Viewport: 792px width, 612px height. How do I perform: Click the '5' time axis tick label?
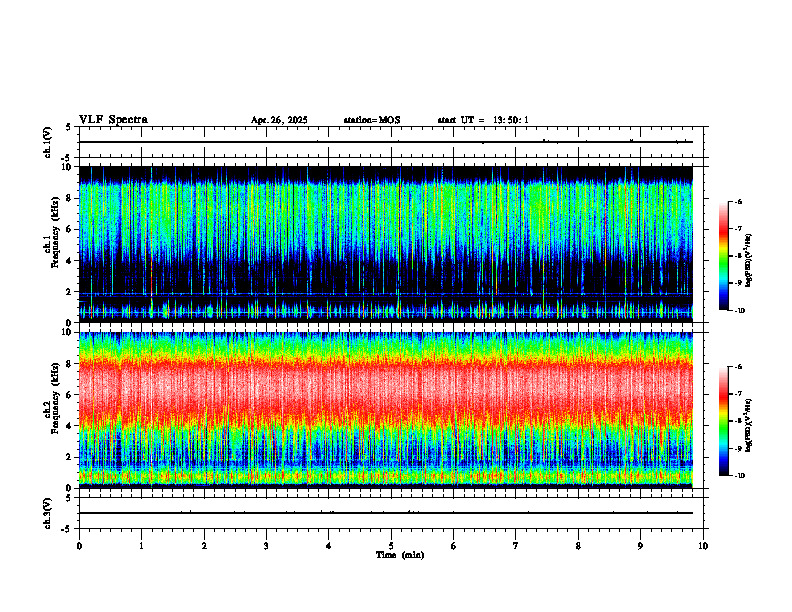[391, 546]
